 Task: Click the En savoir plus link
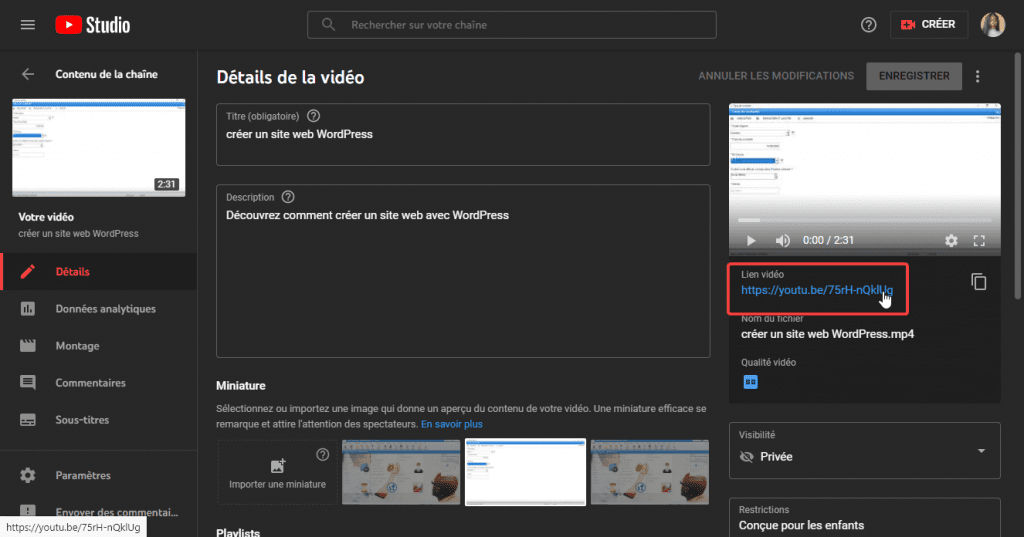452,424
